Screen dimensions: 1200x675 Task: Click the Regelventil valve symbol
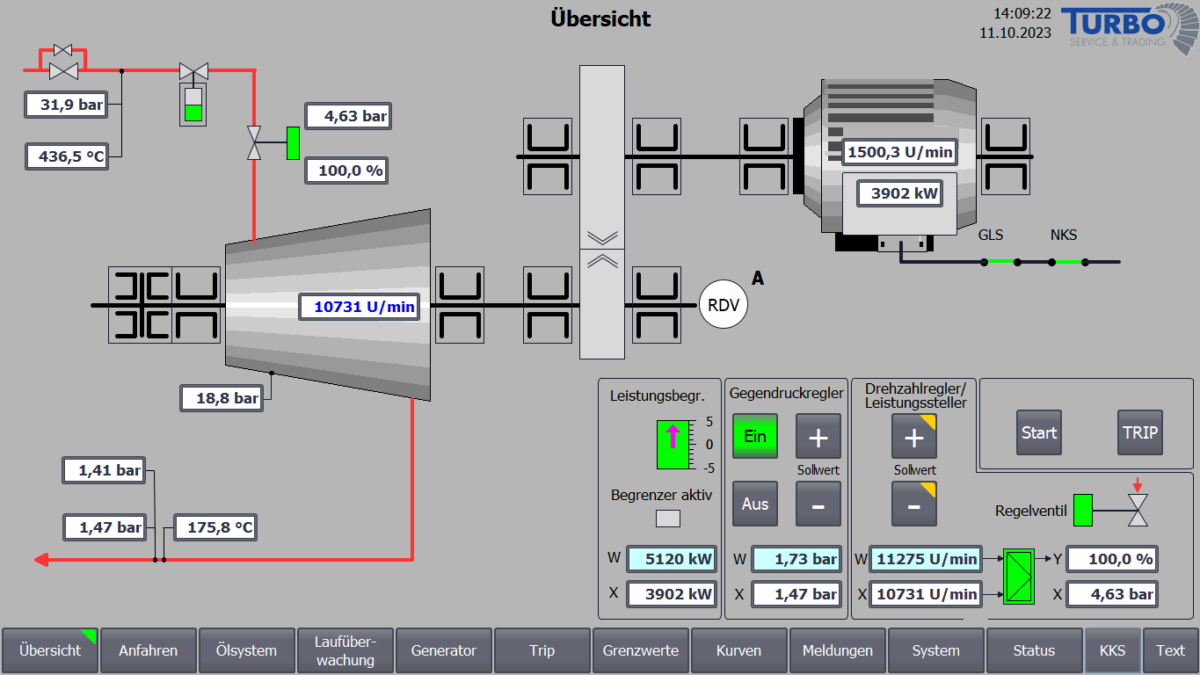[x=1137, y=509]
